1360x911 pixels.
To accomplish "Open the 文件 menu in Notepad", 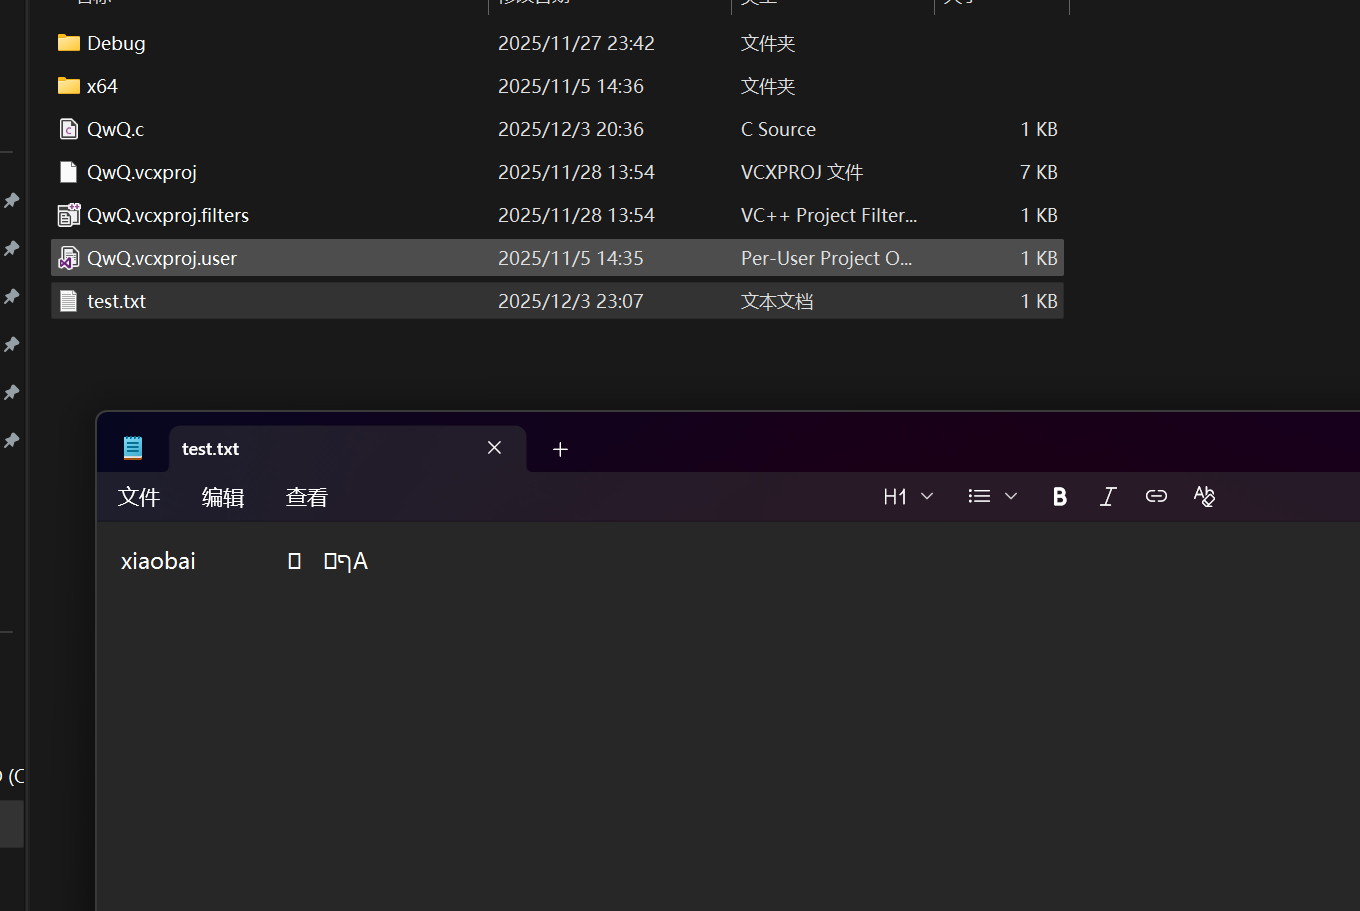I will pos(139,497).
